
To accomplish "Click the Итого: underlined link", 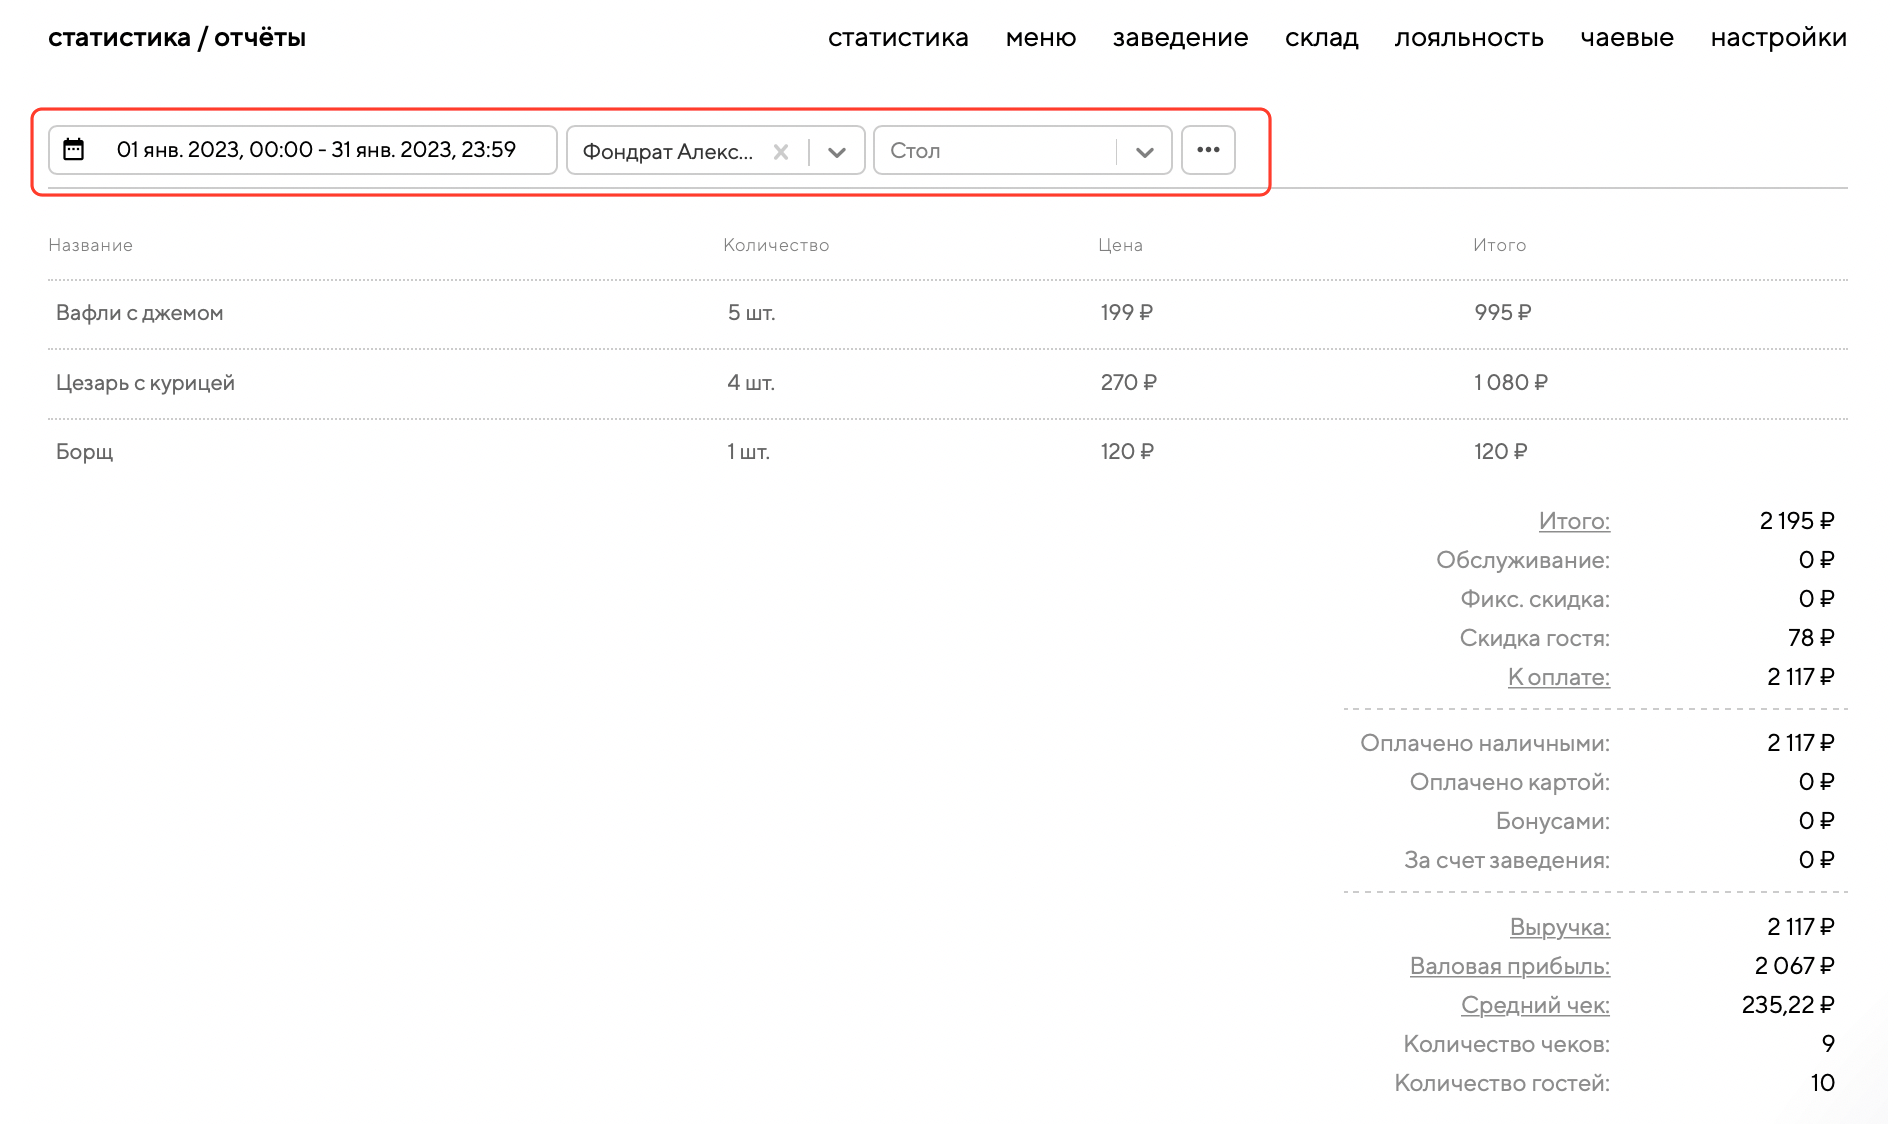I will pyautogui.click(x=1574, y=521).
